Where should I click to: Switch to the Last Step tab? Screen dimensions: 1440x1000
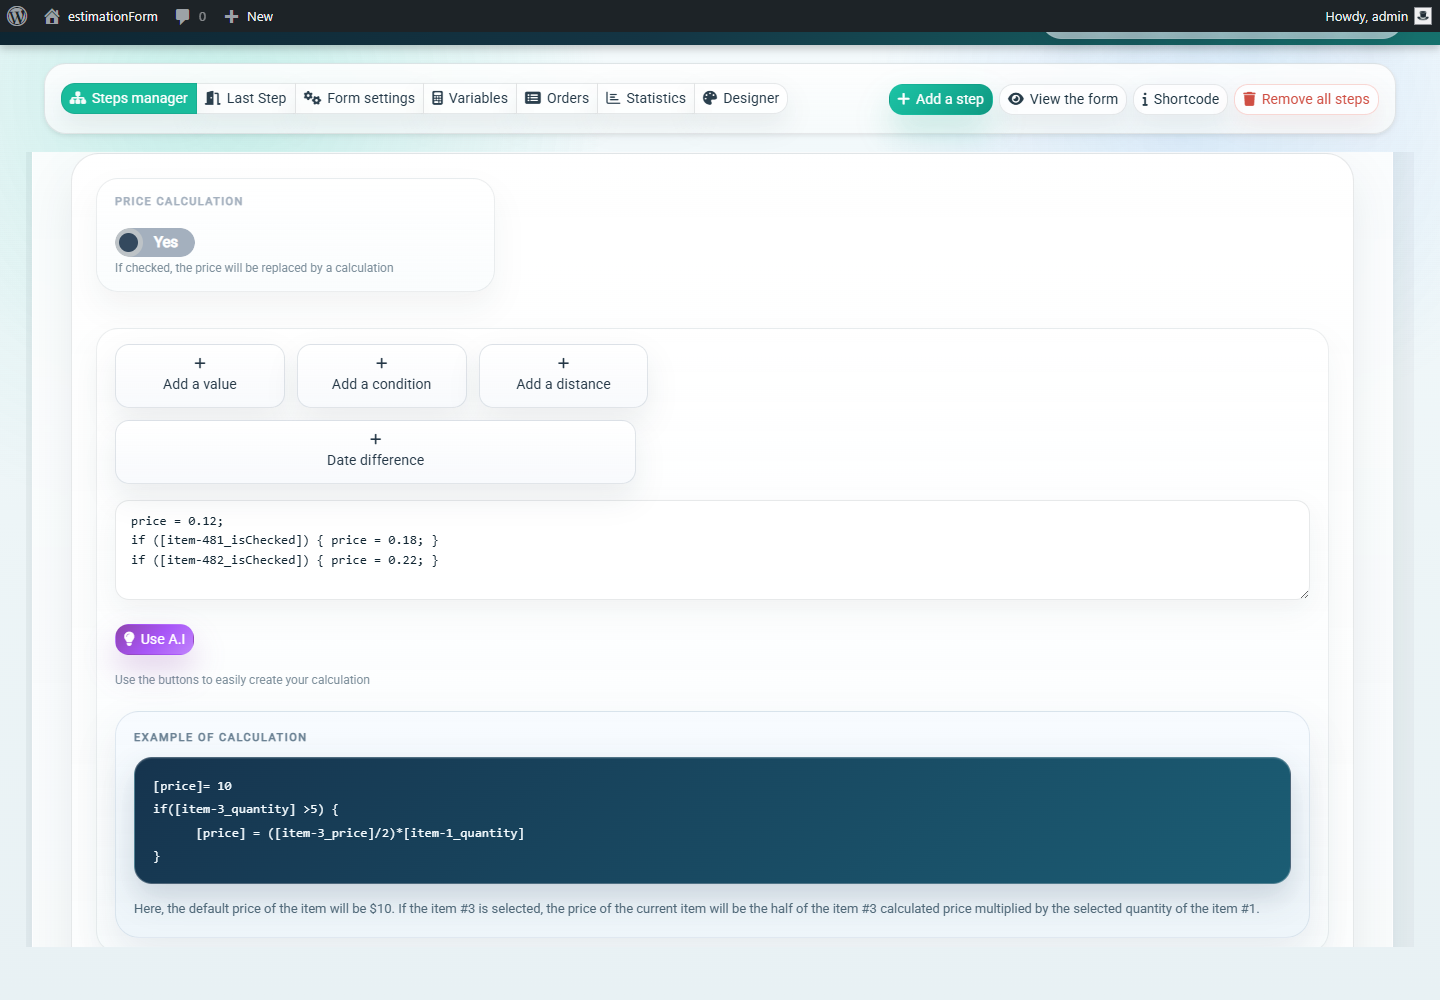246,98
